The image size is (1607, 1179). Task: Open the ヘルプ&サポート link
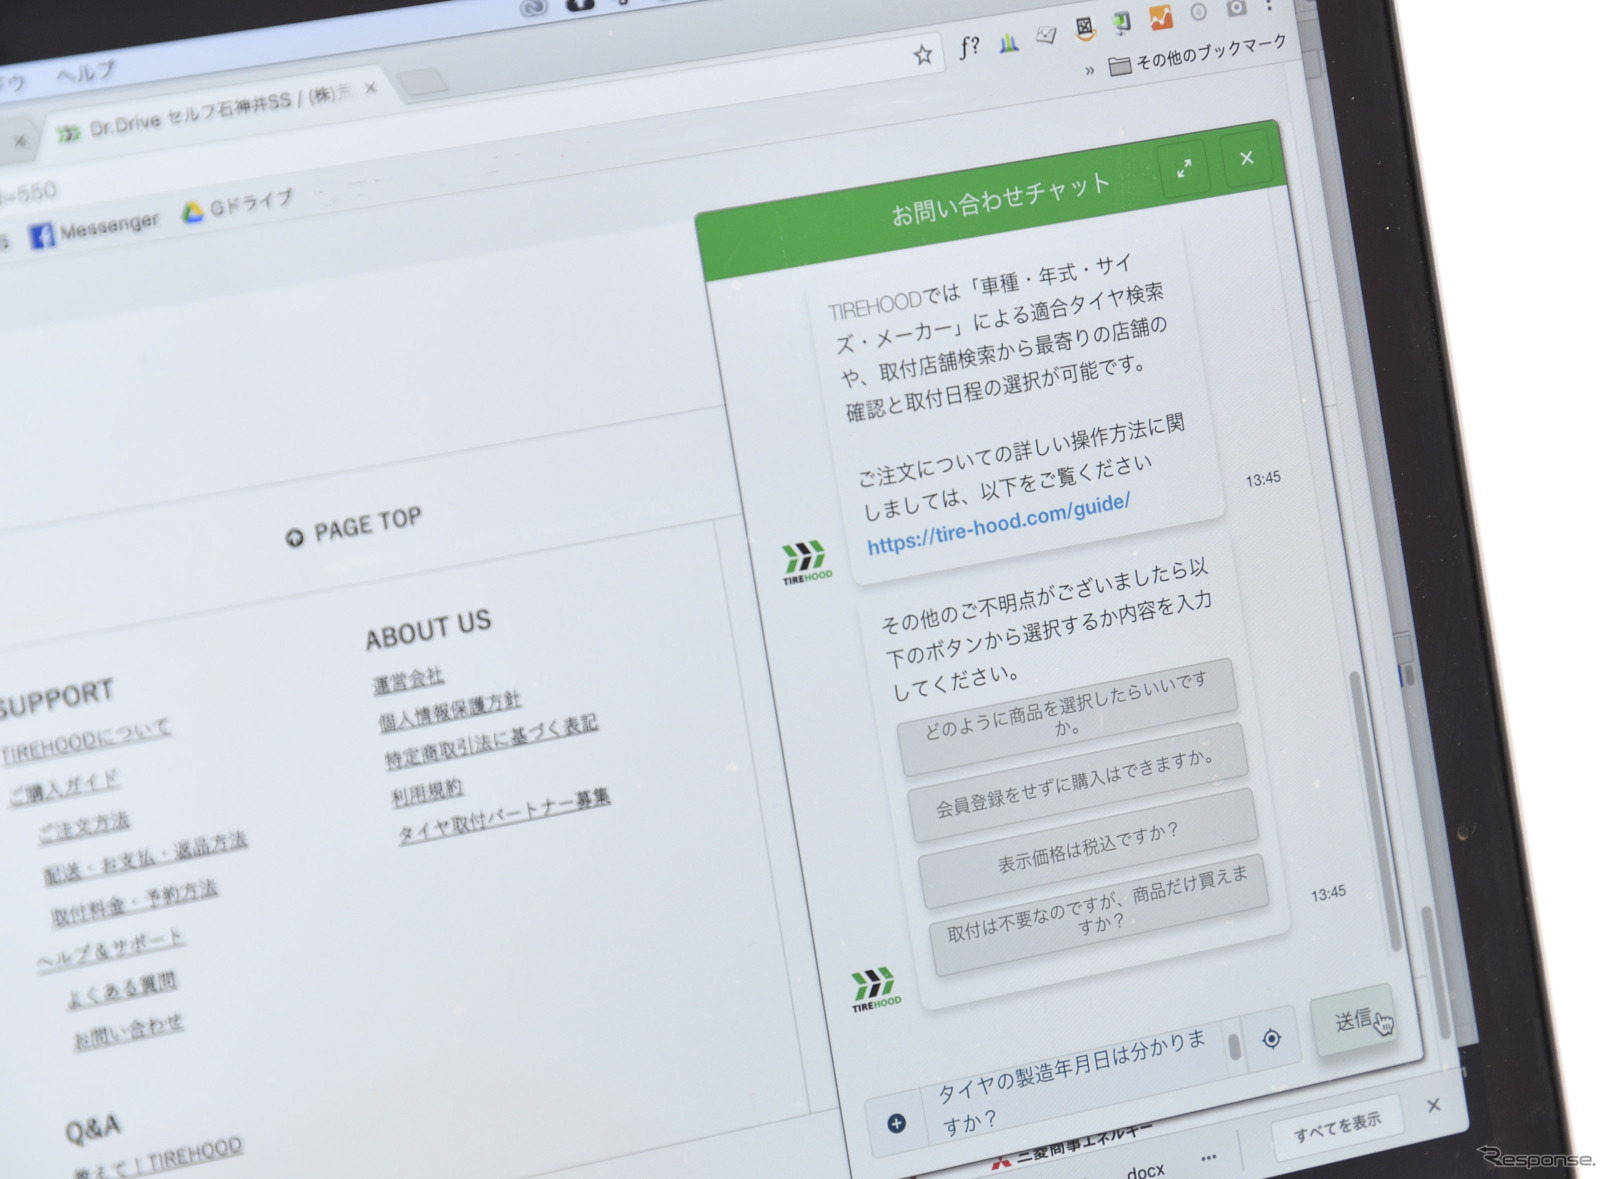[x=110, y=951]
